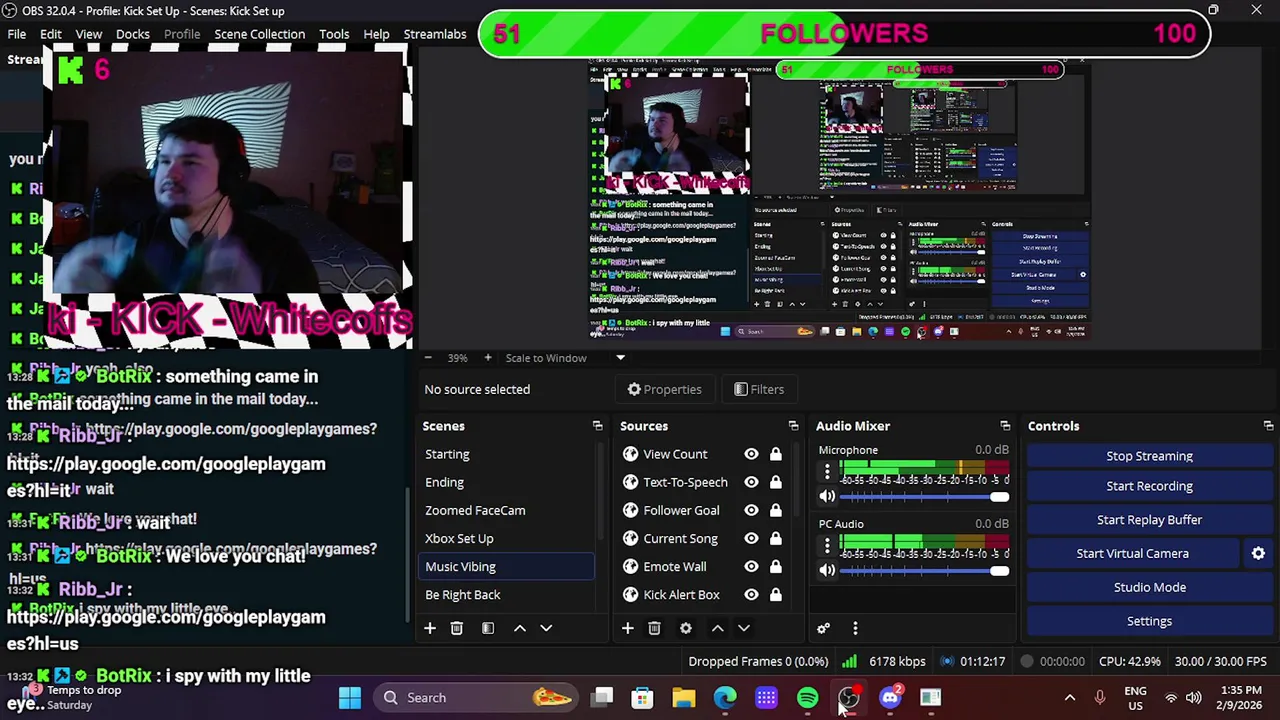The width and height of the screenshot is (1280, 720).
Task: Open Spotify from the taskbar
Action: pos(807,698)
